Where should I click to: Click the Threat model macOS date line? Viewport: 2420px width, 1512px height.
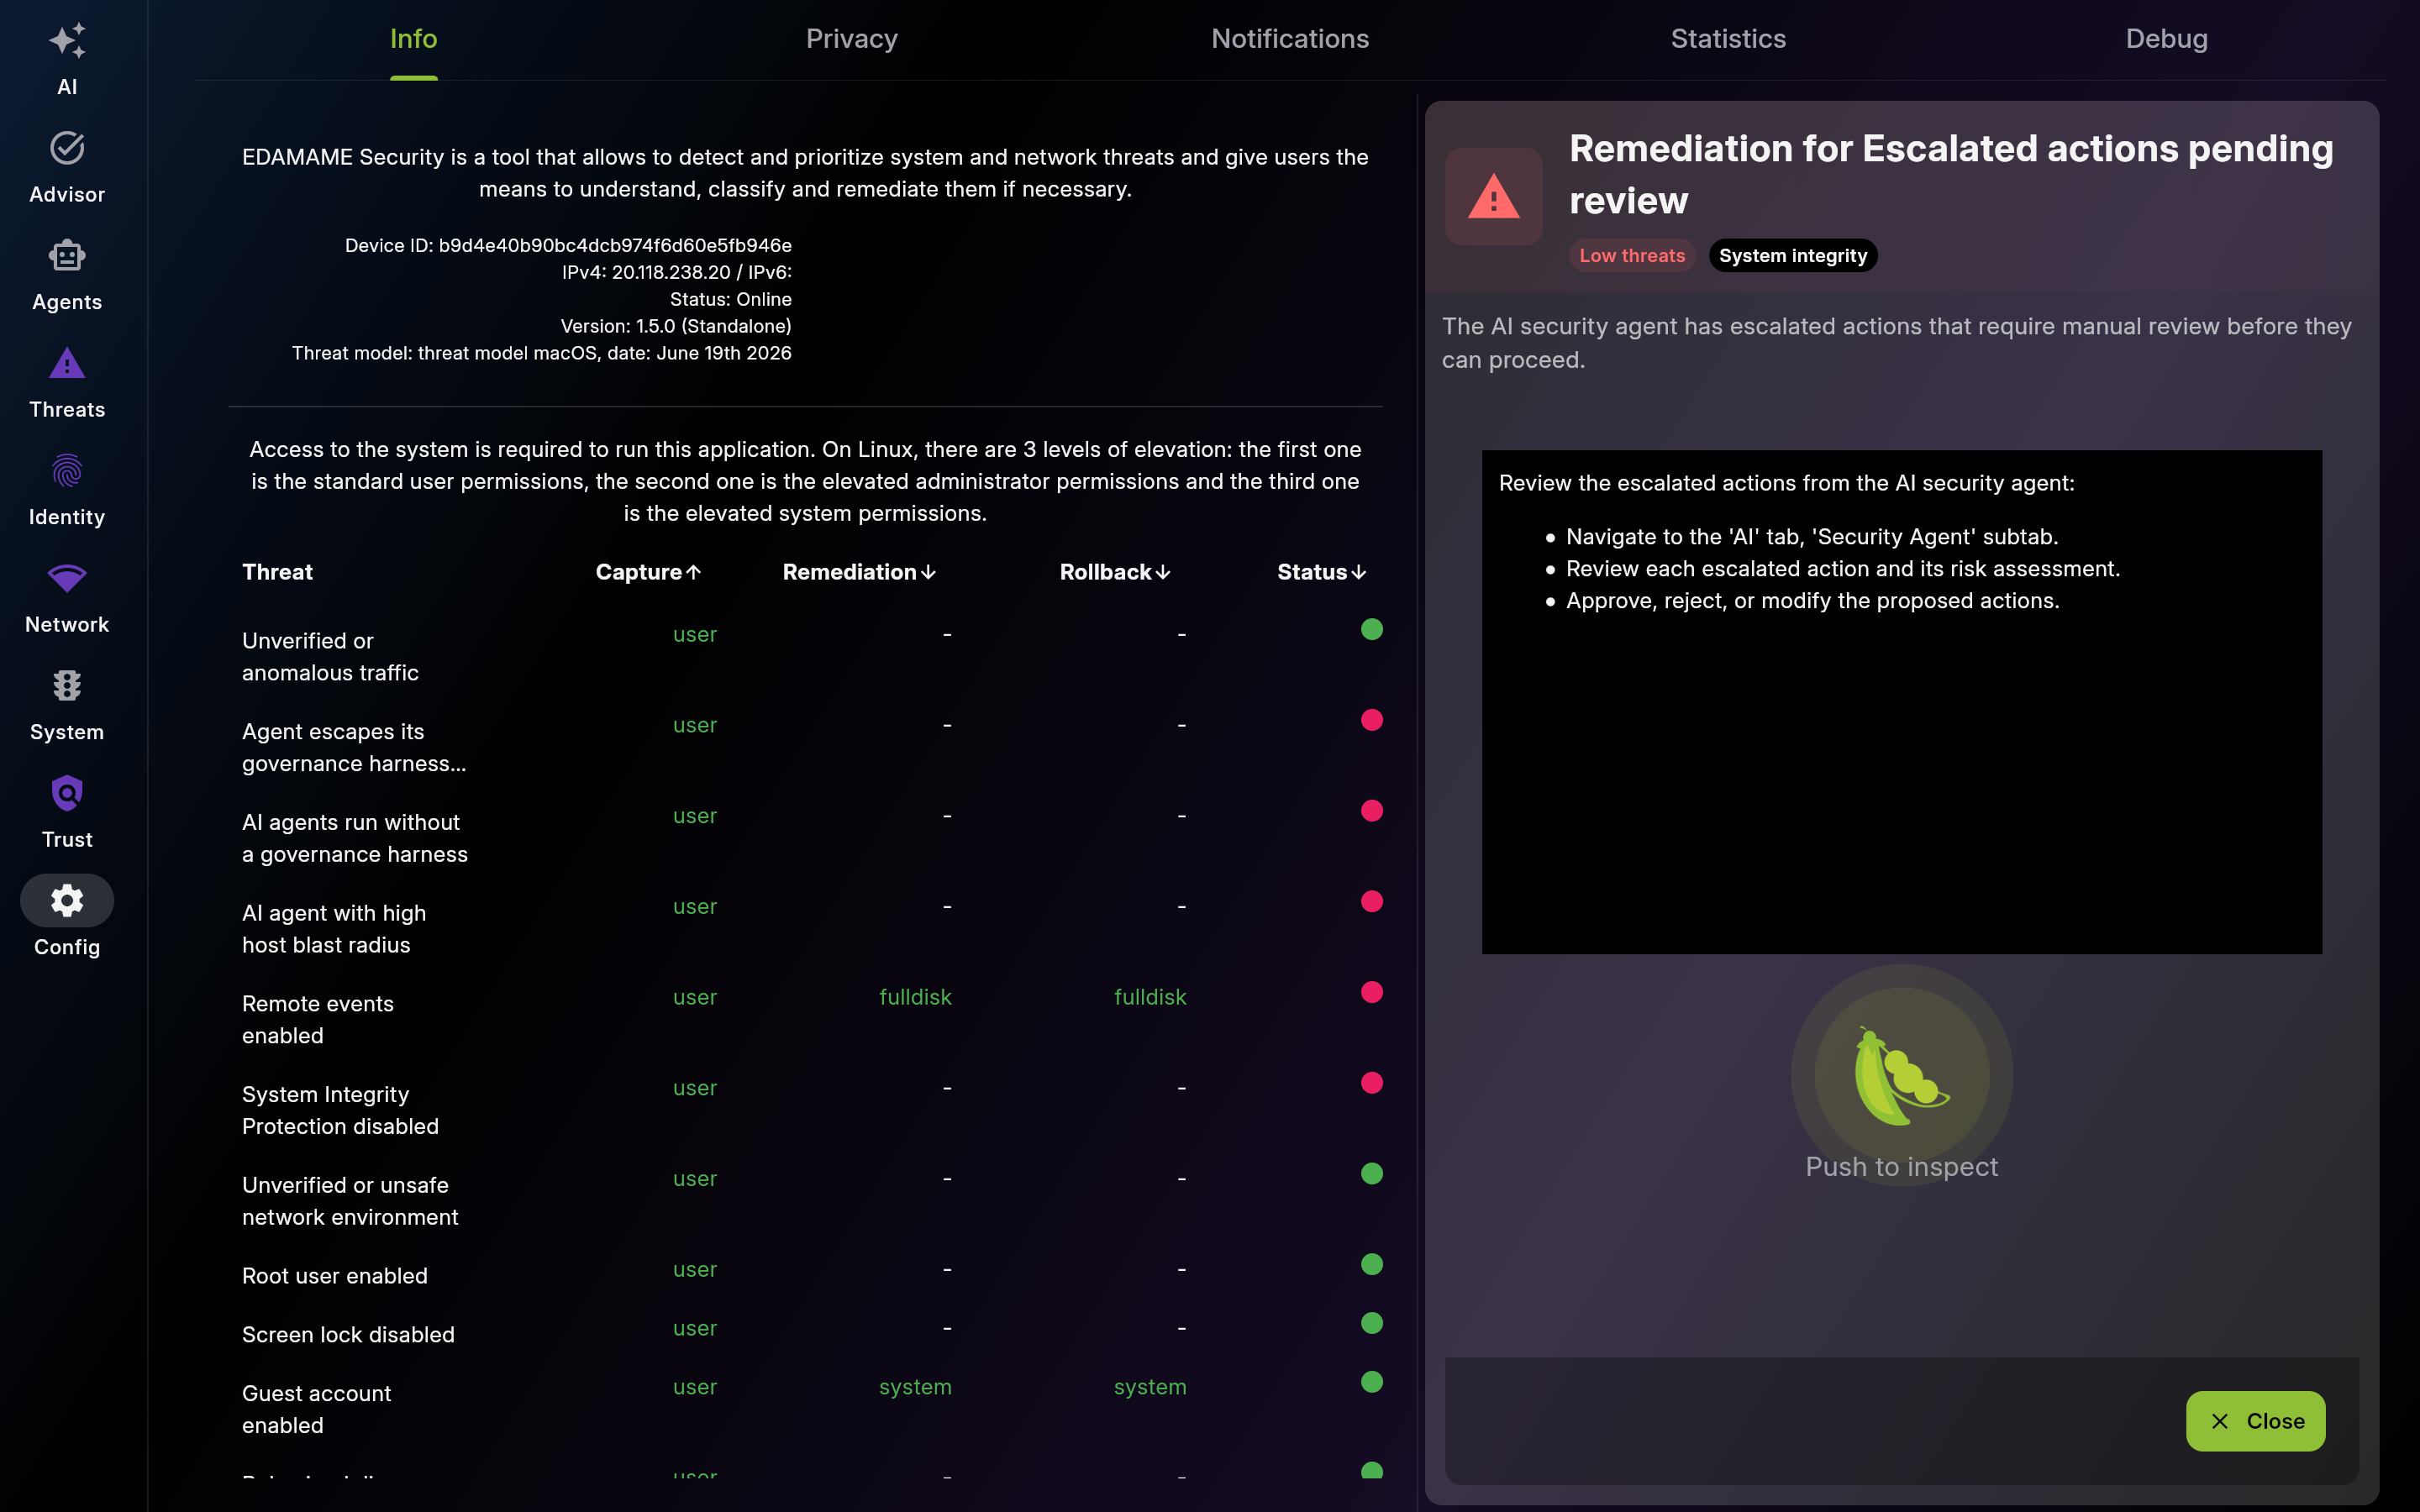[x=541, y=353]
